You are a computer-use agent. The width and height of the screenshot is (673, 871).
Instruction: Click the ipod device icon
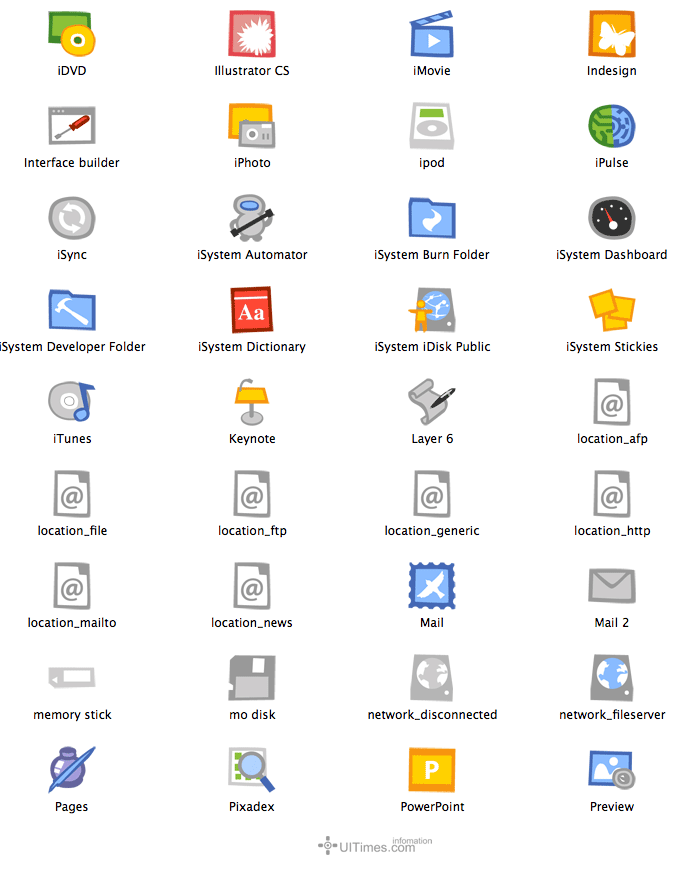click(x=432, y=126)
